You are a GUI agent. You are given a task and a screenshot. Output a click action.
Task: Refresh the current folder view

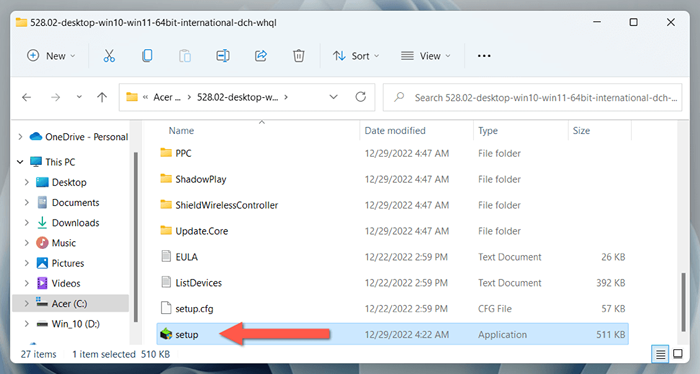coord(361,97)
